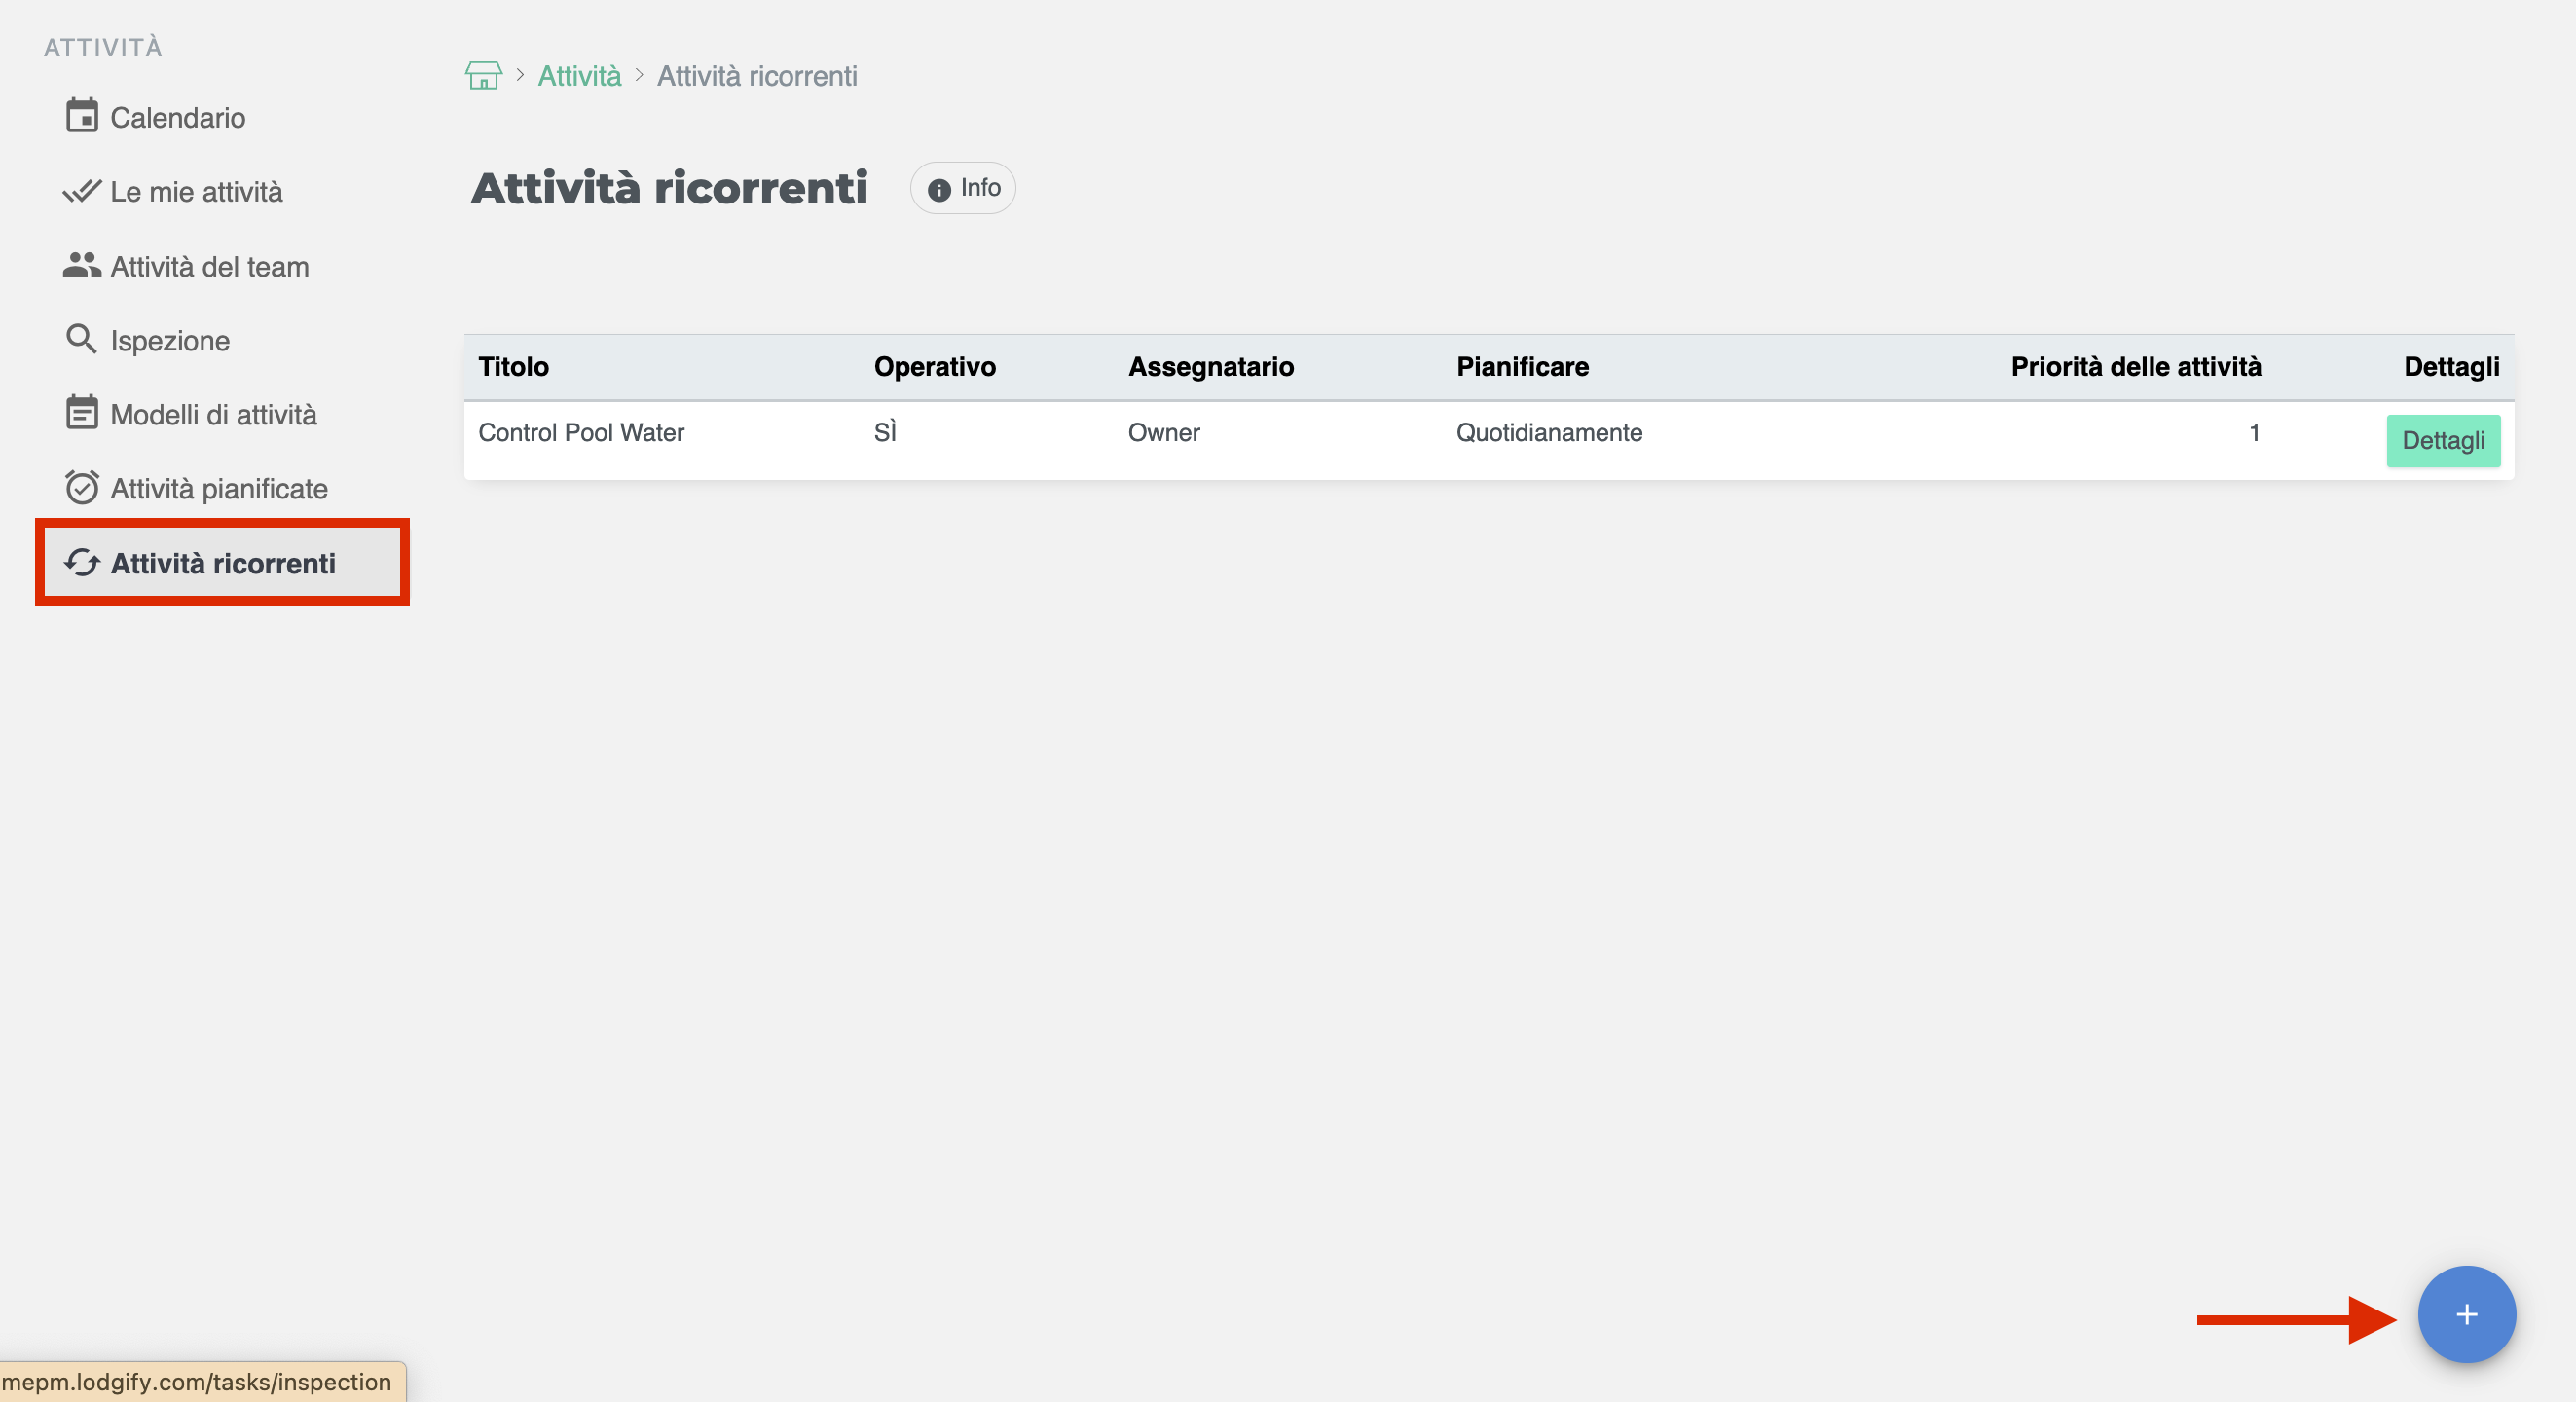Click the Modelli di attività template icon
Viewport: 2576px width, 1402px height.
[x=82, y=413]
